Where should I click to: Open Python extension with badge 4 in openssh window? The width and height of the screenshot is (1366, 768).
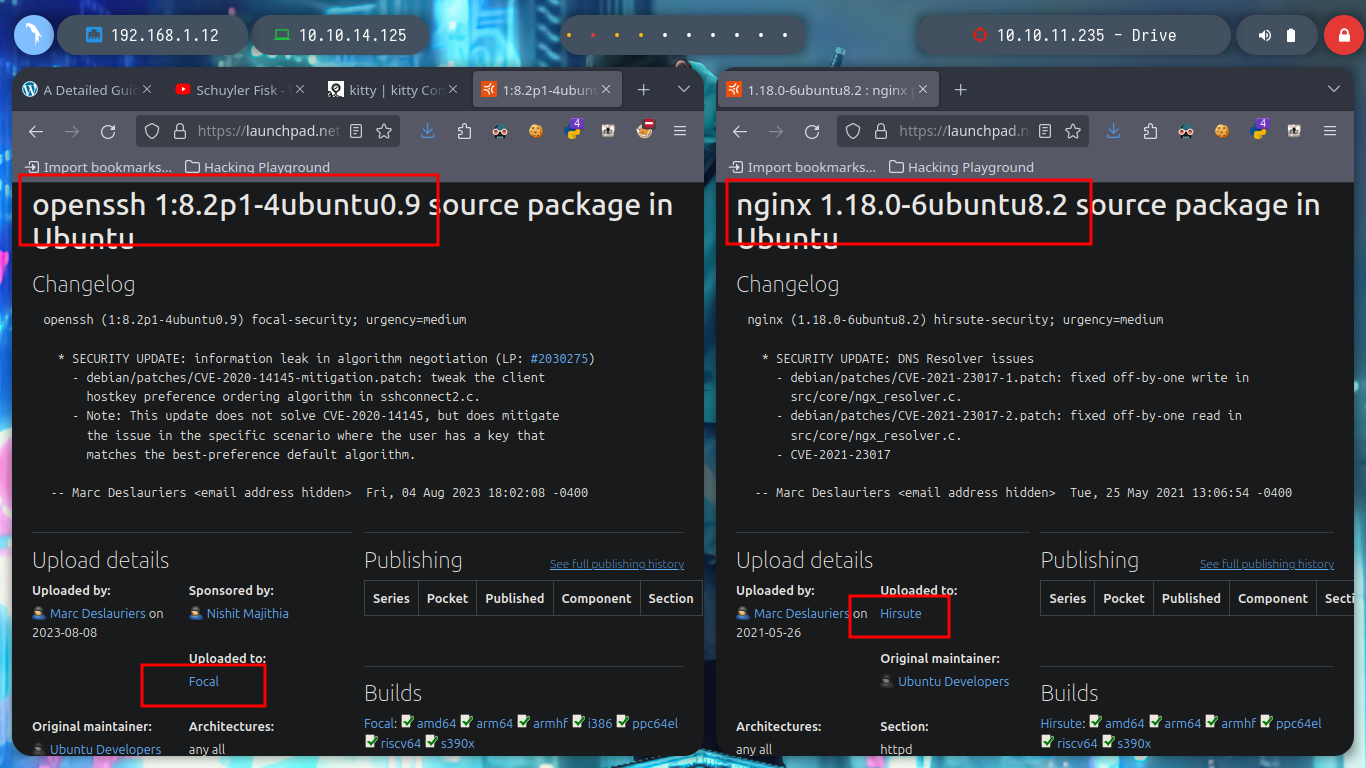(574, 130)
